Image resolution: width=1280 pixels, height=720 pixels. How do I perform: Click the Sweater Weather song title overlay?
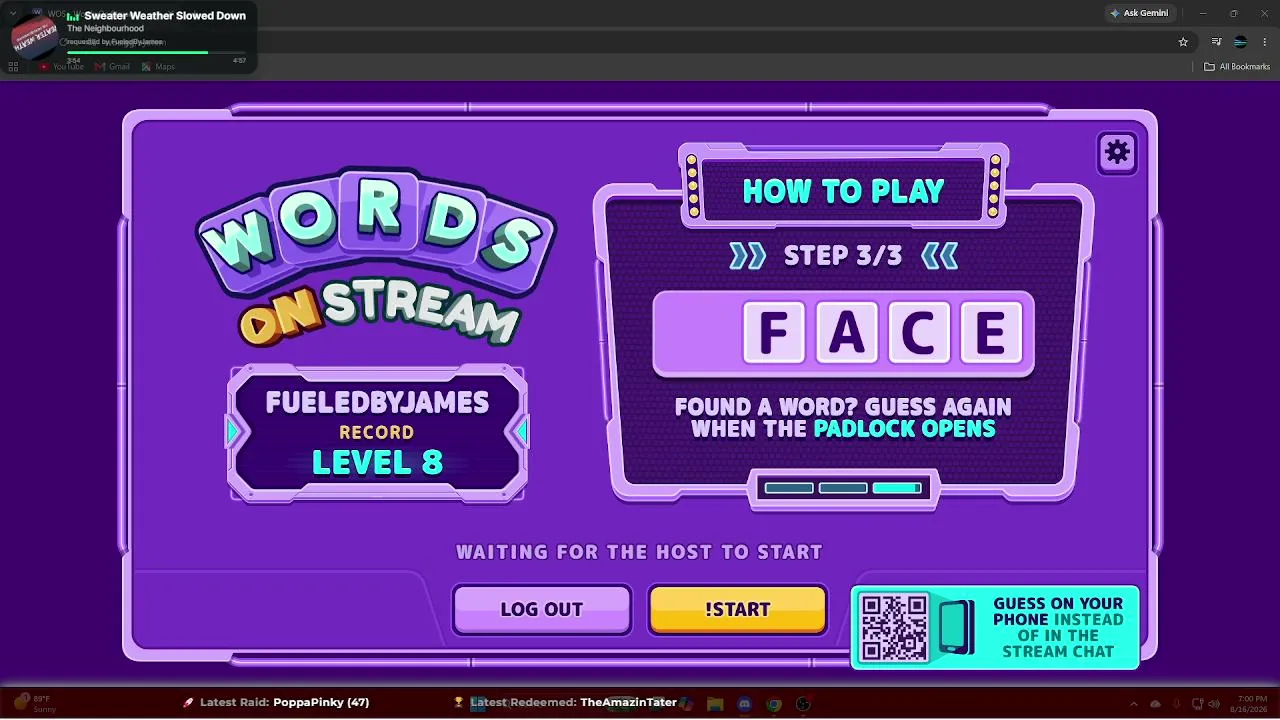(x=165, y=16)
